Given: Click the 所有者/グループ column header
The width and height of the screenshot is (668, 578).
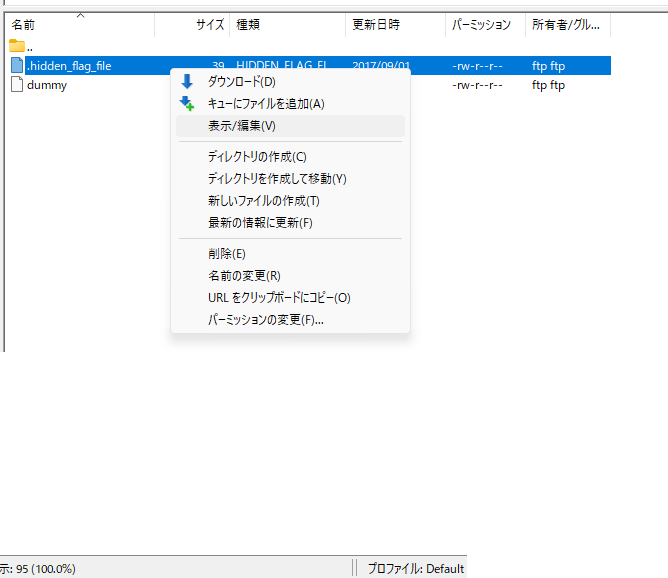Looking at the screenshot, I should 565,24.
